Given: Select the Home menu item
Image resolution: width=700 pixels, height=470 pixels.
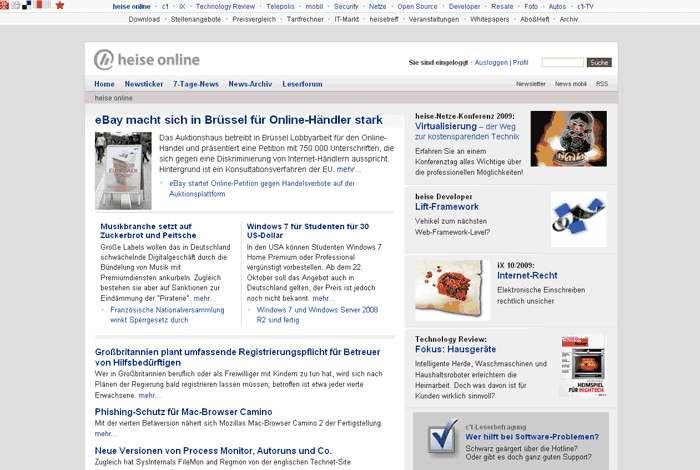Looking at the screenshot, I should [x=104, y=84].
